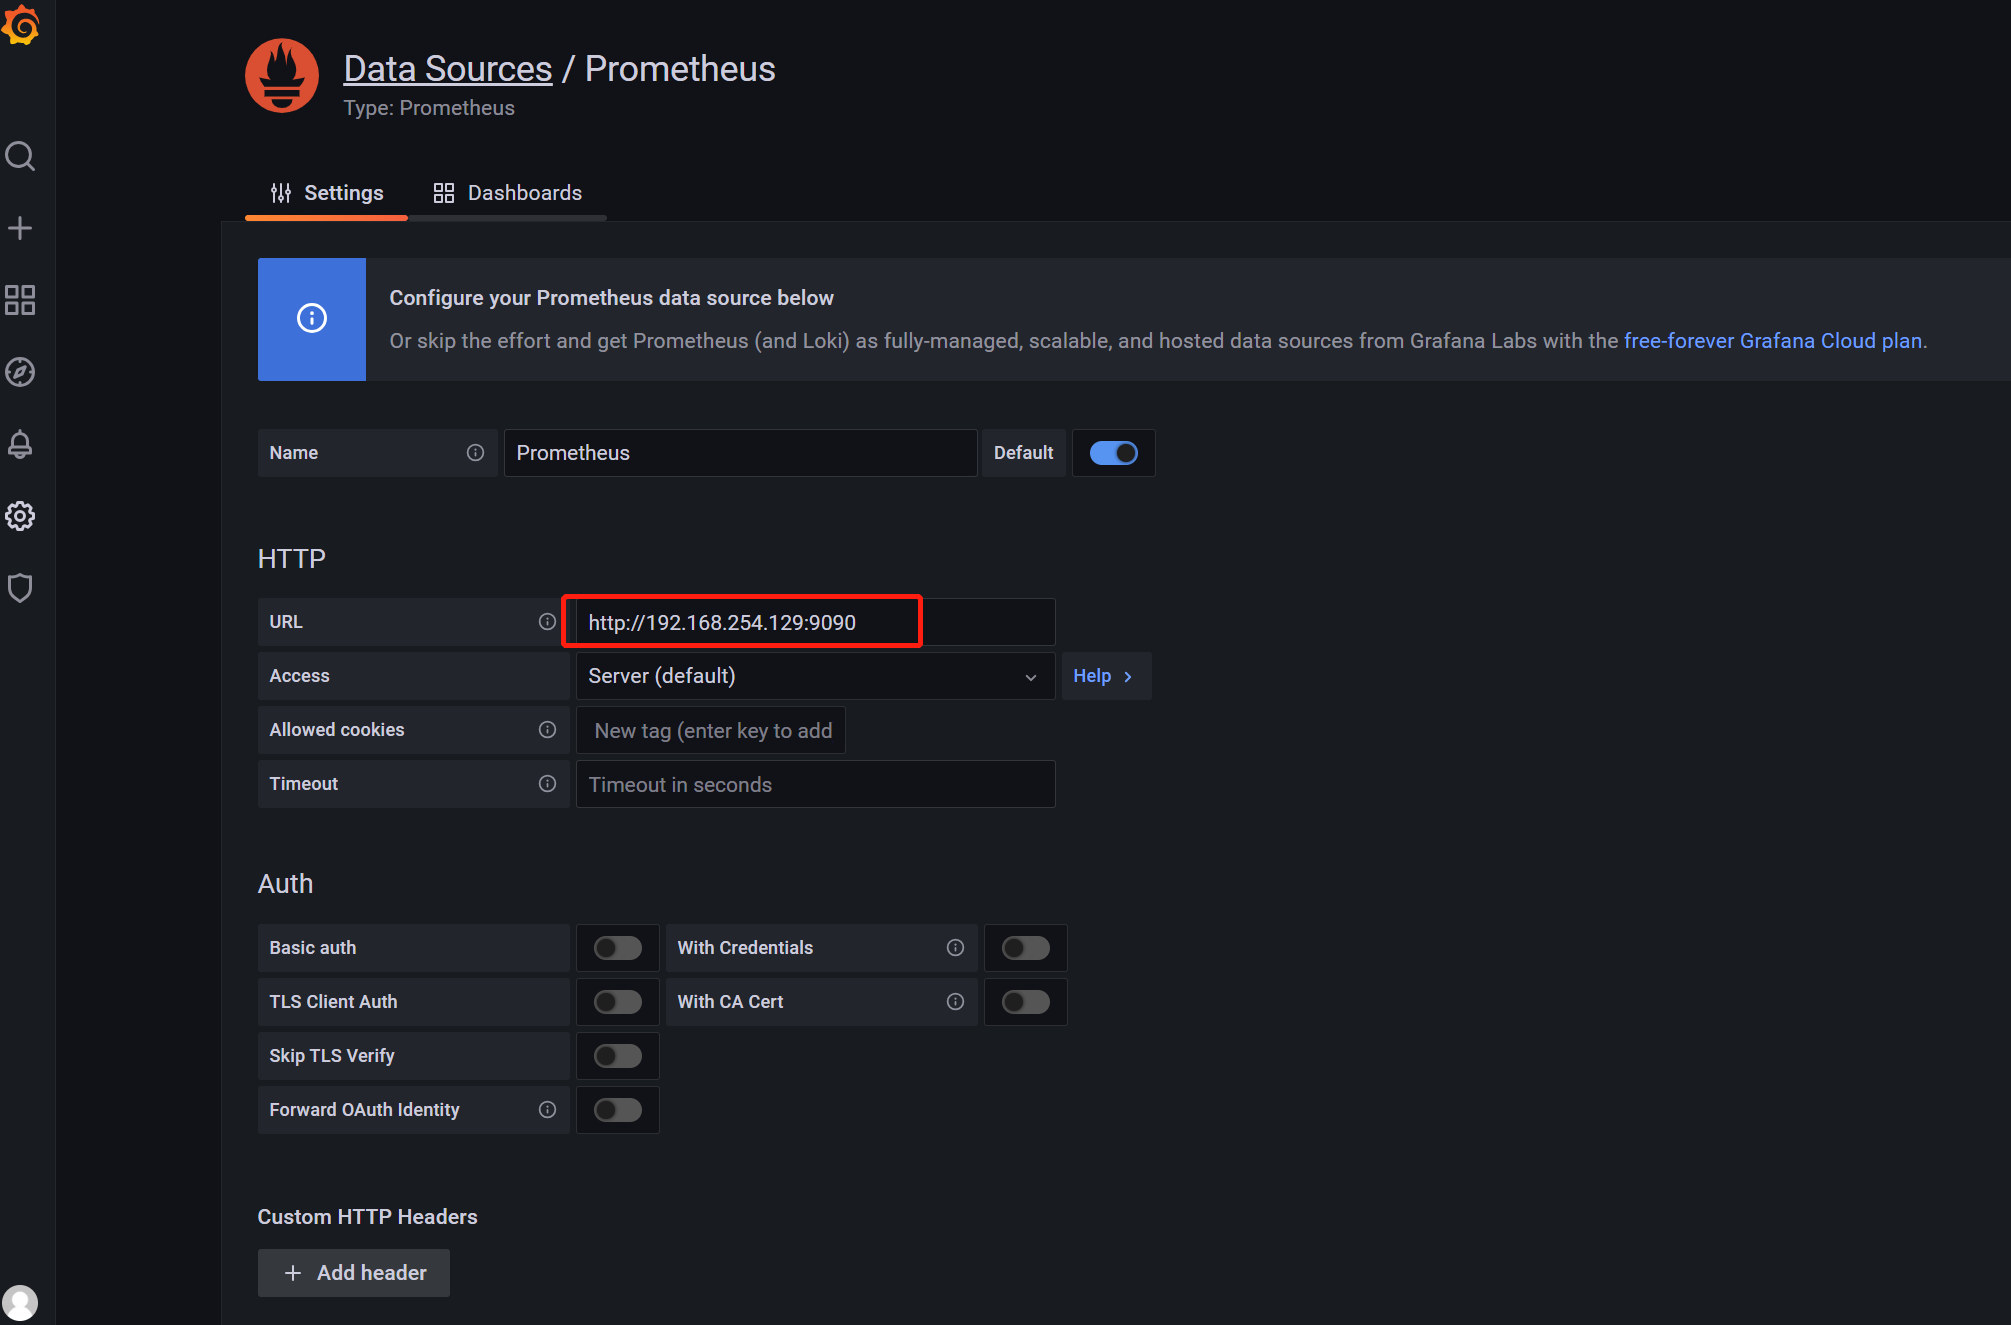Viewport: 2011px width, 1325px height.
Task: Enable the With CA Cert toggle
Action: point(1025,1001)
